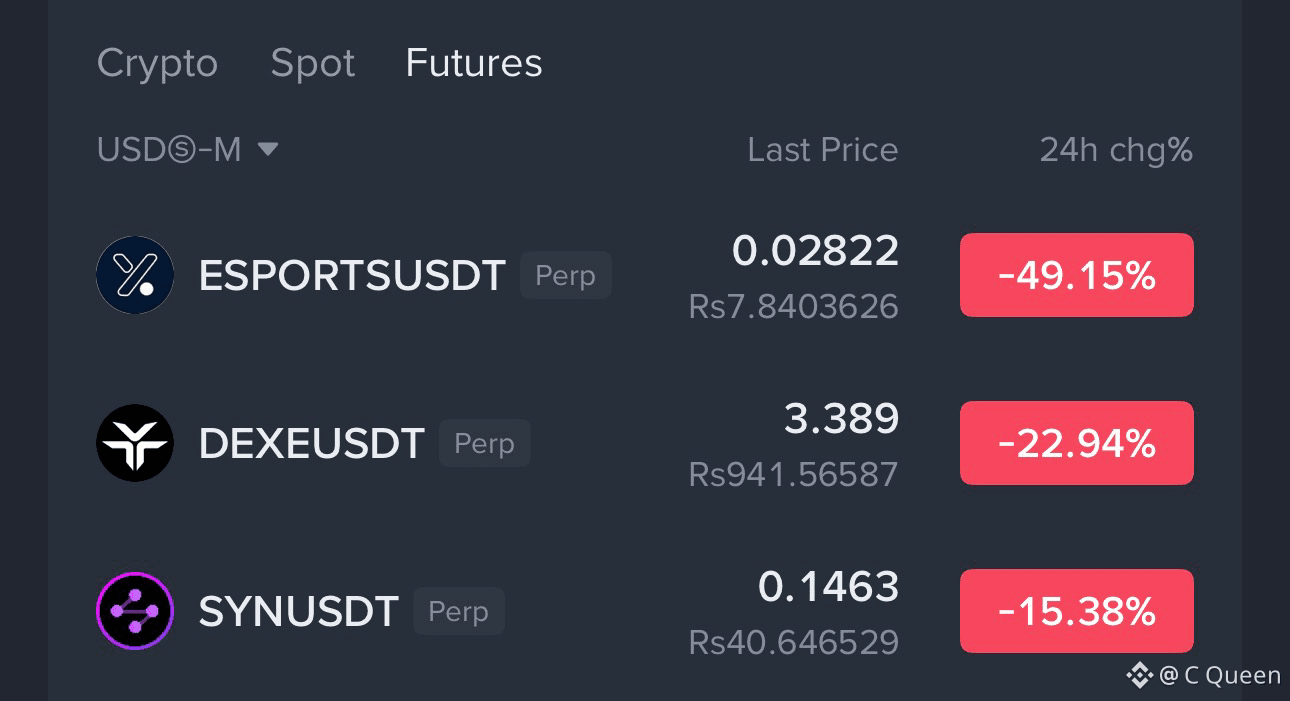Open the ESPORTSUSDT pair name

coord(352,276)
